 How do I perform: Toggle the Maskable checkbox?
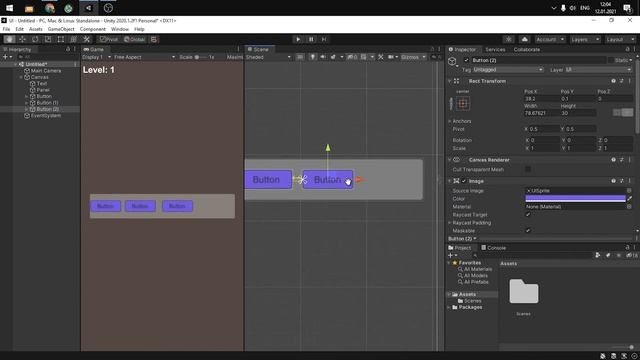click(528, 231)
